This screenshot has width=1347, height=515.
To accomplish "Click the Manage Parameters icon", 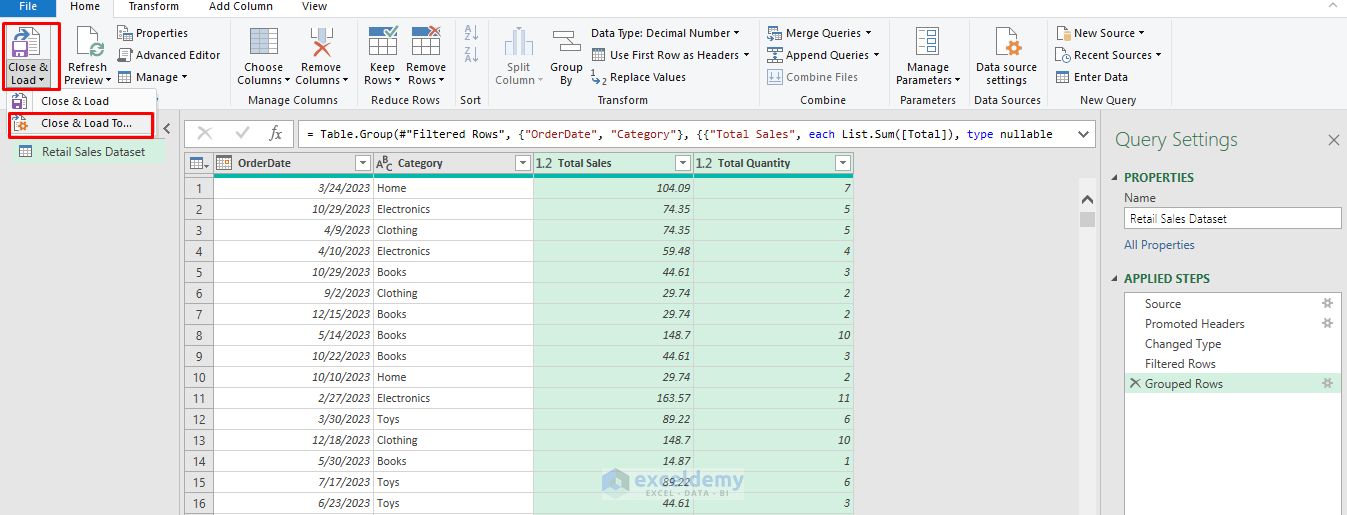I will click(927, 43).
